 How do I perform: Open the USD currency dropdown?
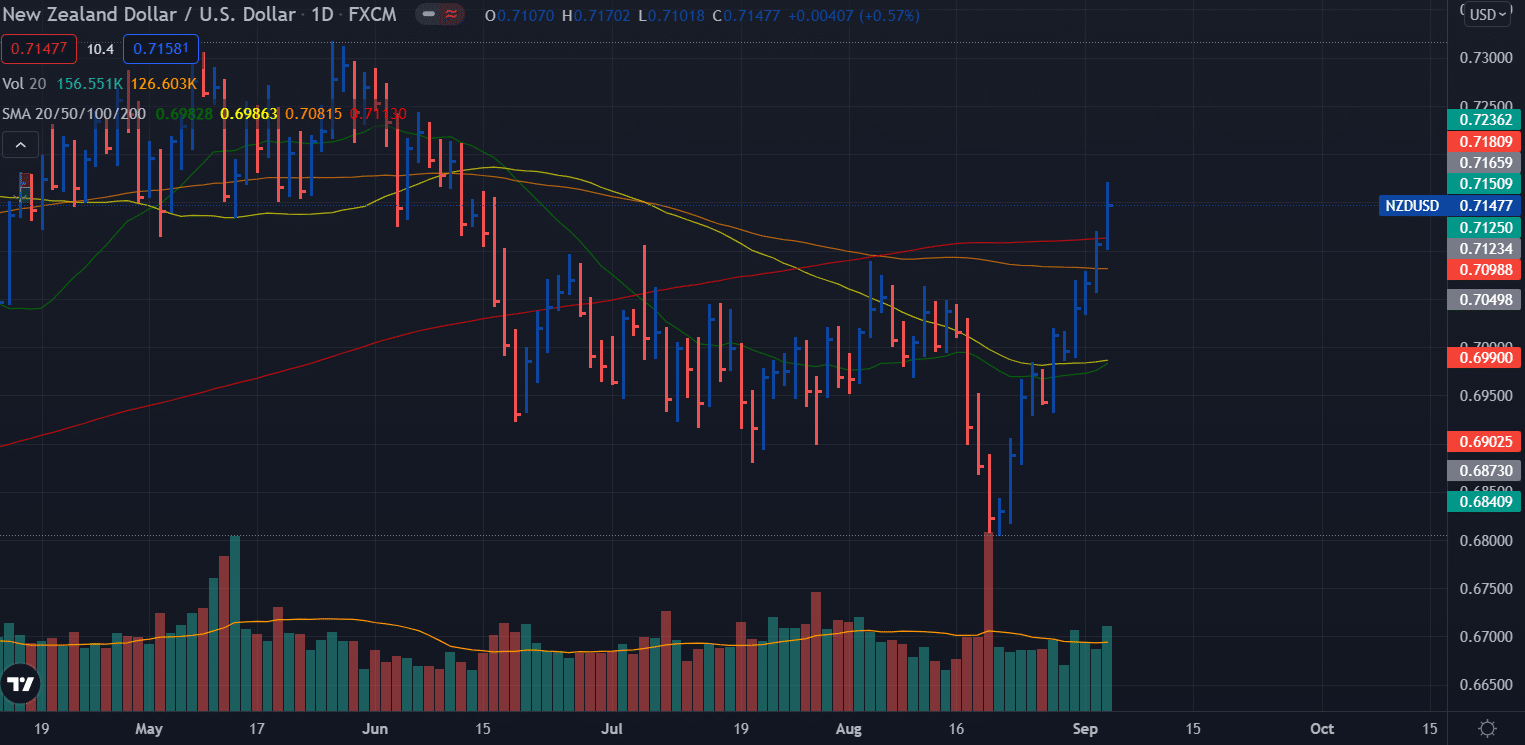(x=1487, y=14)
